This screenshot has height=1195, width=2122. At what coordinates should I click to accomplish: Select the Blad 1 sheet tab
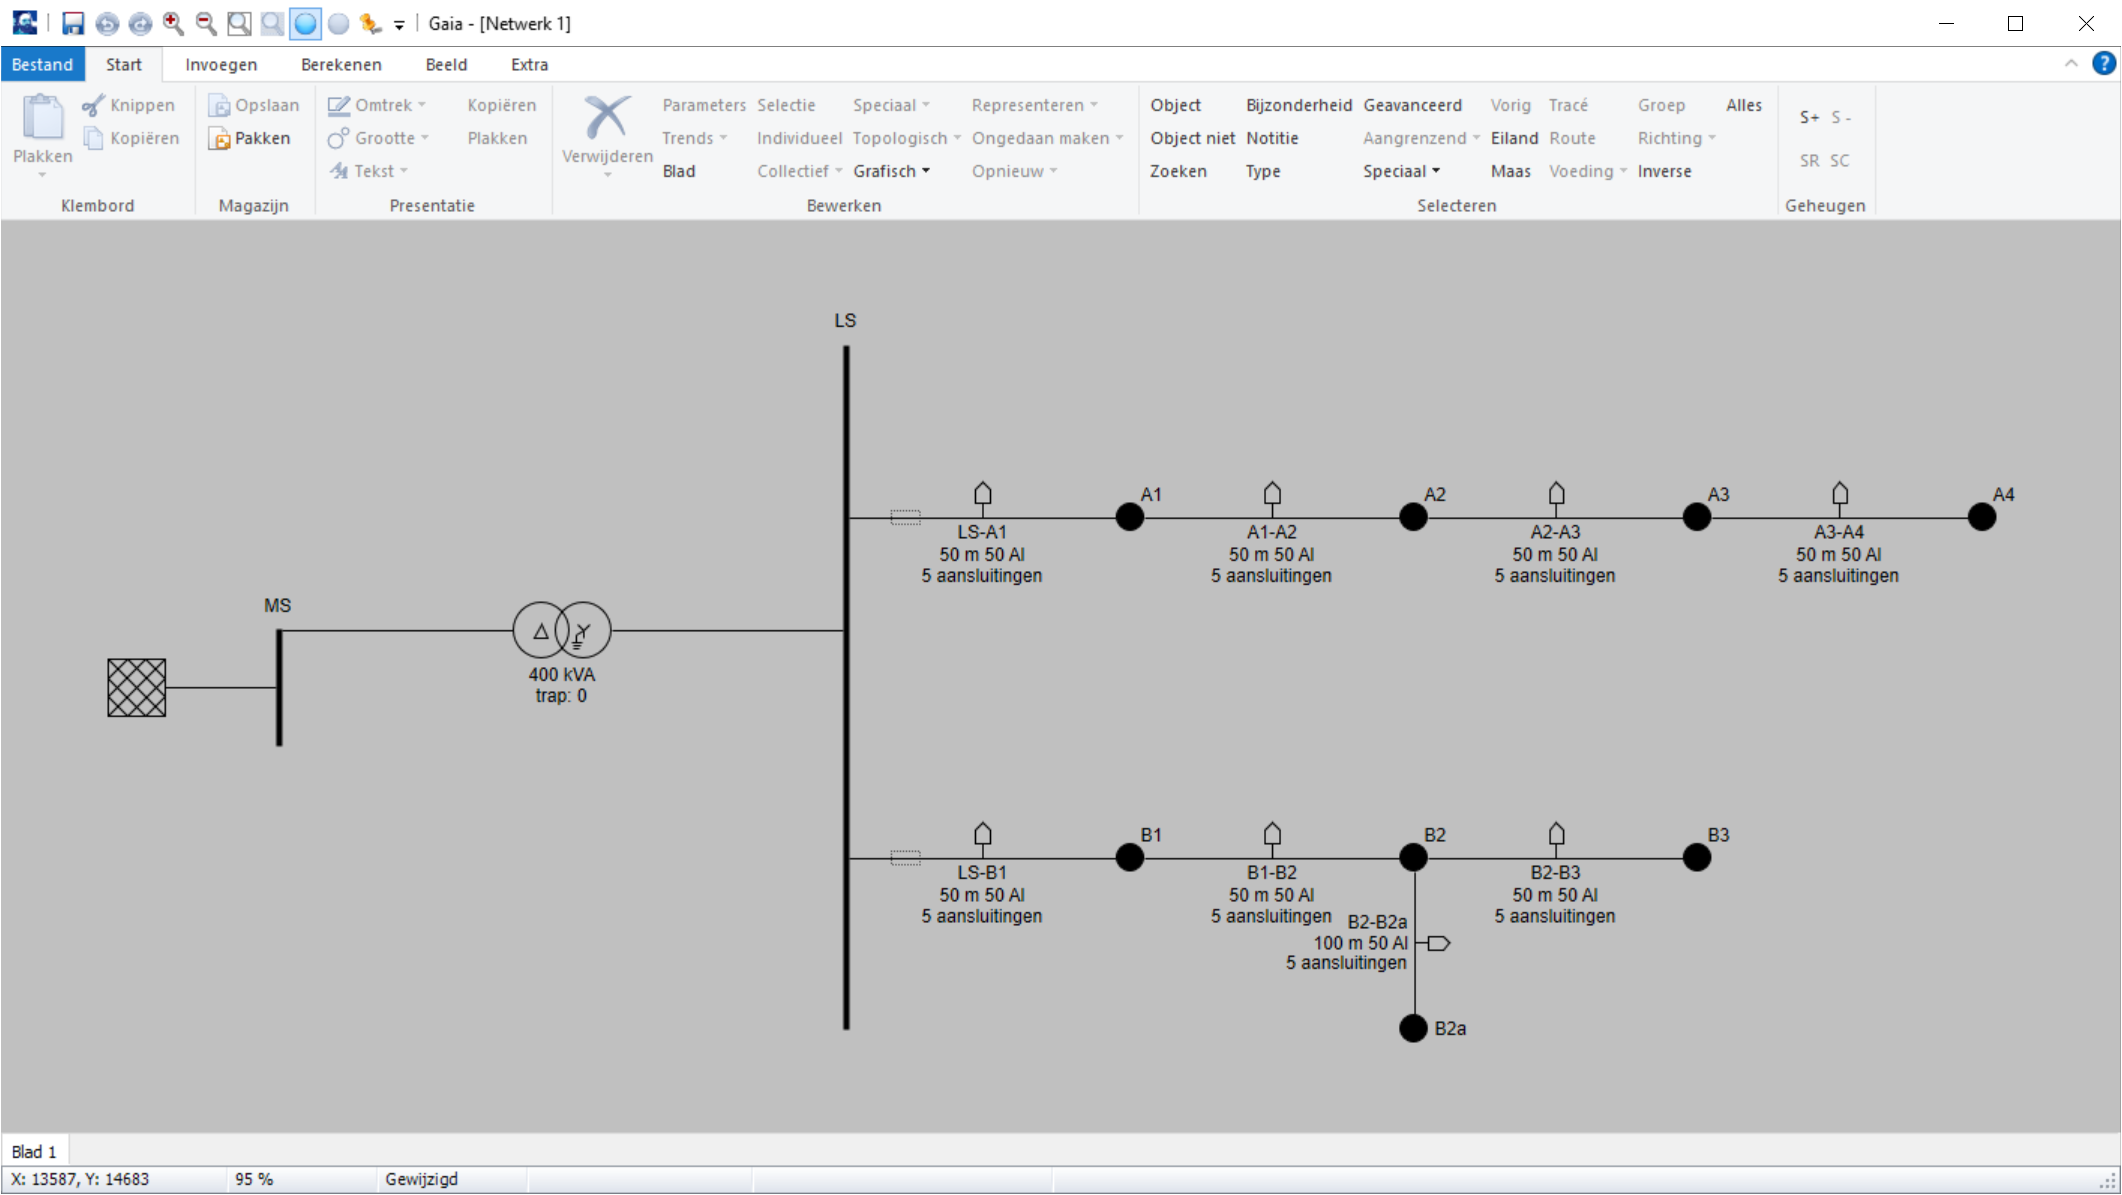click(34, 1151)
